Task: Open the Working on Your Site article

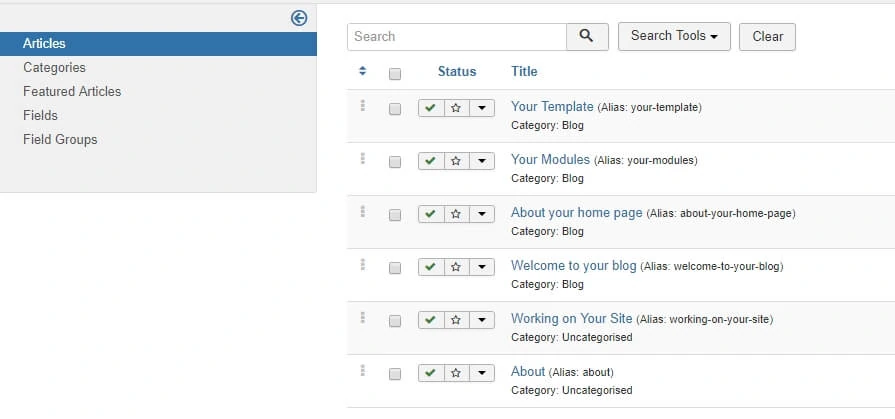Action: click(571, 319)
